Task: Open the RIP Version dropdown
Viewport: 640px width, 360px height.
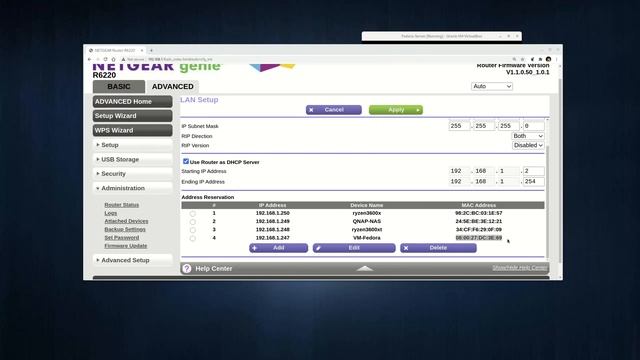Action: click(528, 145)
